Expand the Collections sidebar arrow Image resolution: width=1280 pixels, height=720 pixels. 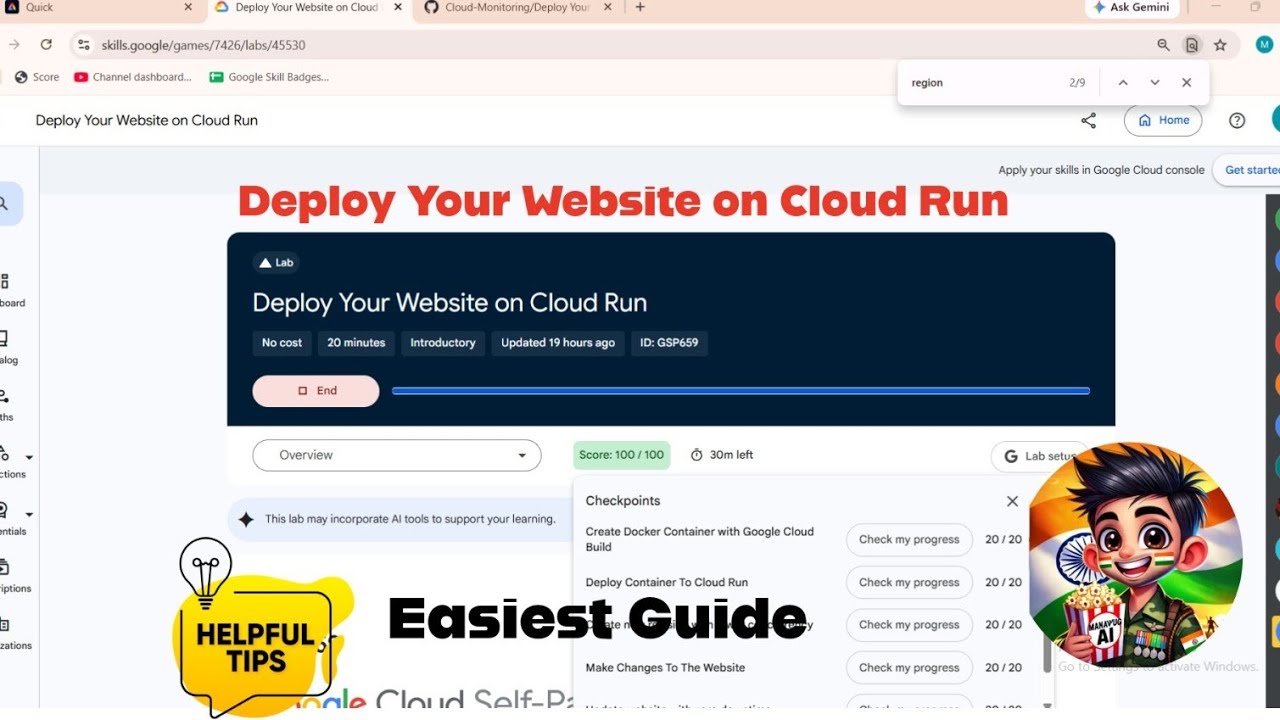click(29, 457)
